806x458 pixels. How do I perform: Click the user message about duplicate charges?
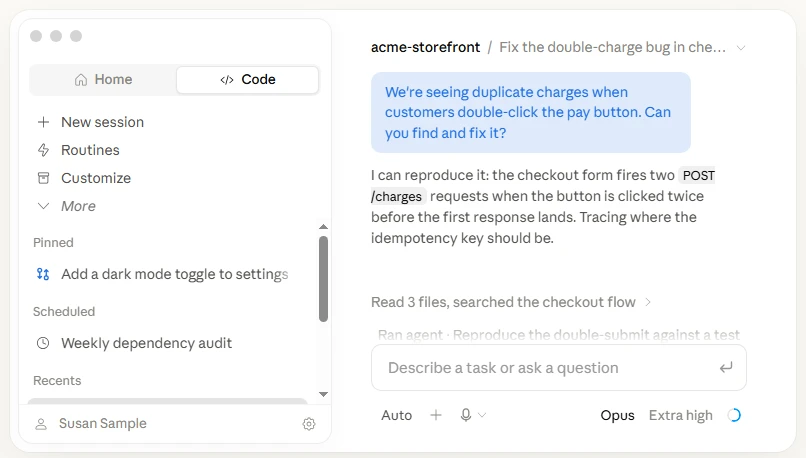tap(530, 113)
